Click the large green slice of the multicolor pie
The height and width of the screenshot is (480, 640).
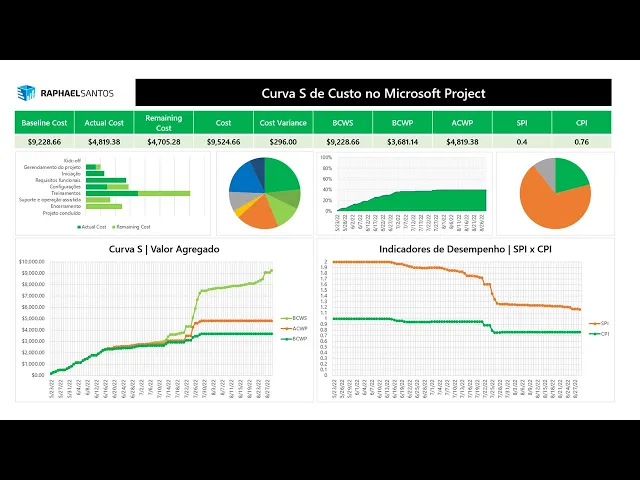point(281,176)
